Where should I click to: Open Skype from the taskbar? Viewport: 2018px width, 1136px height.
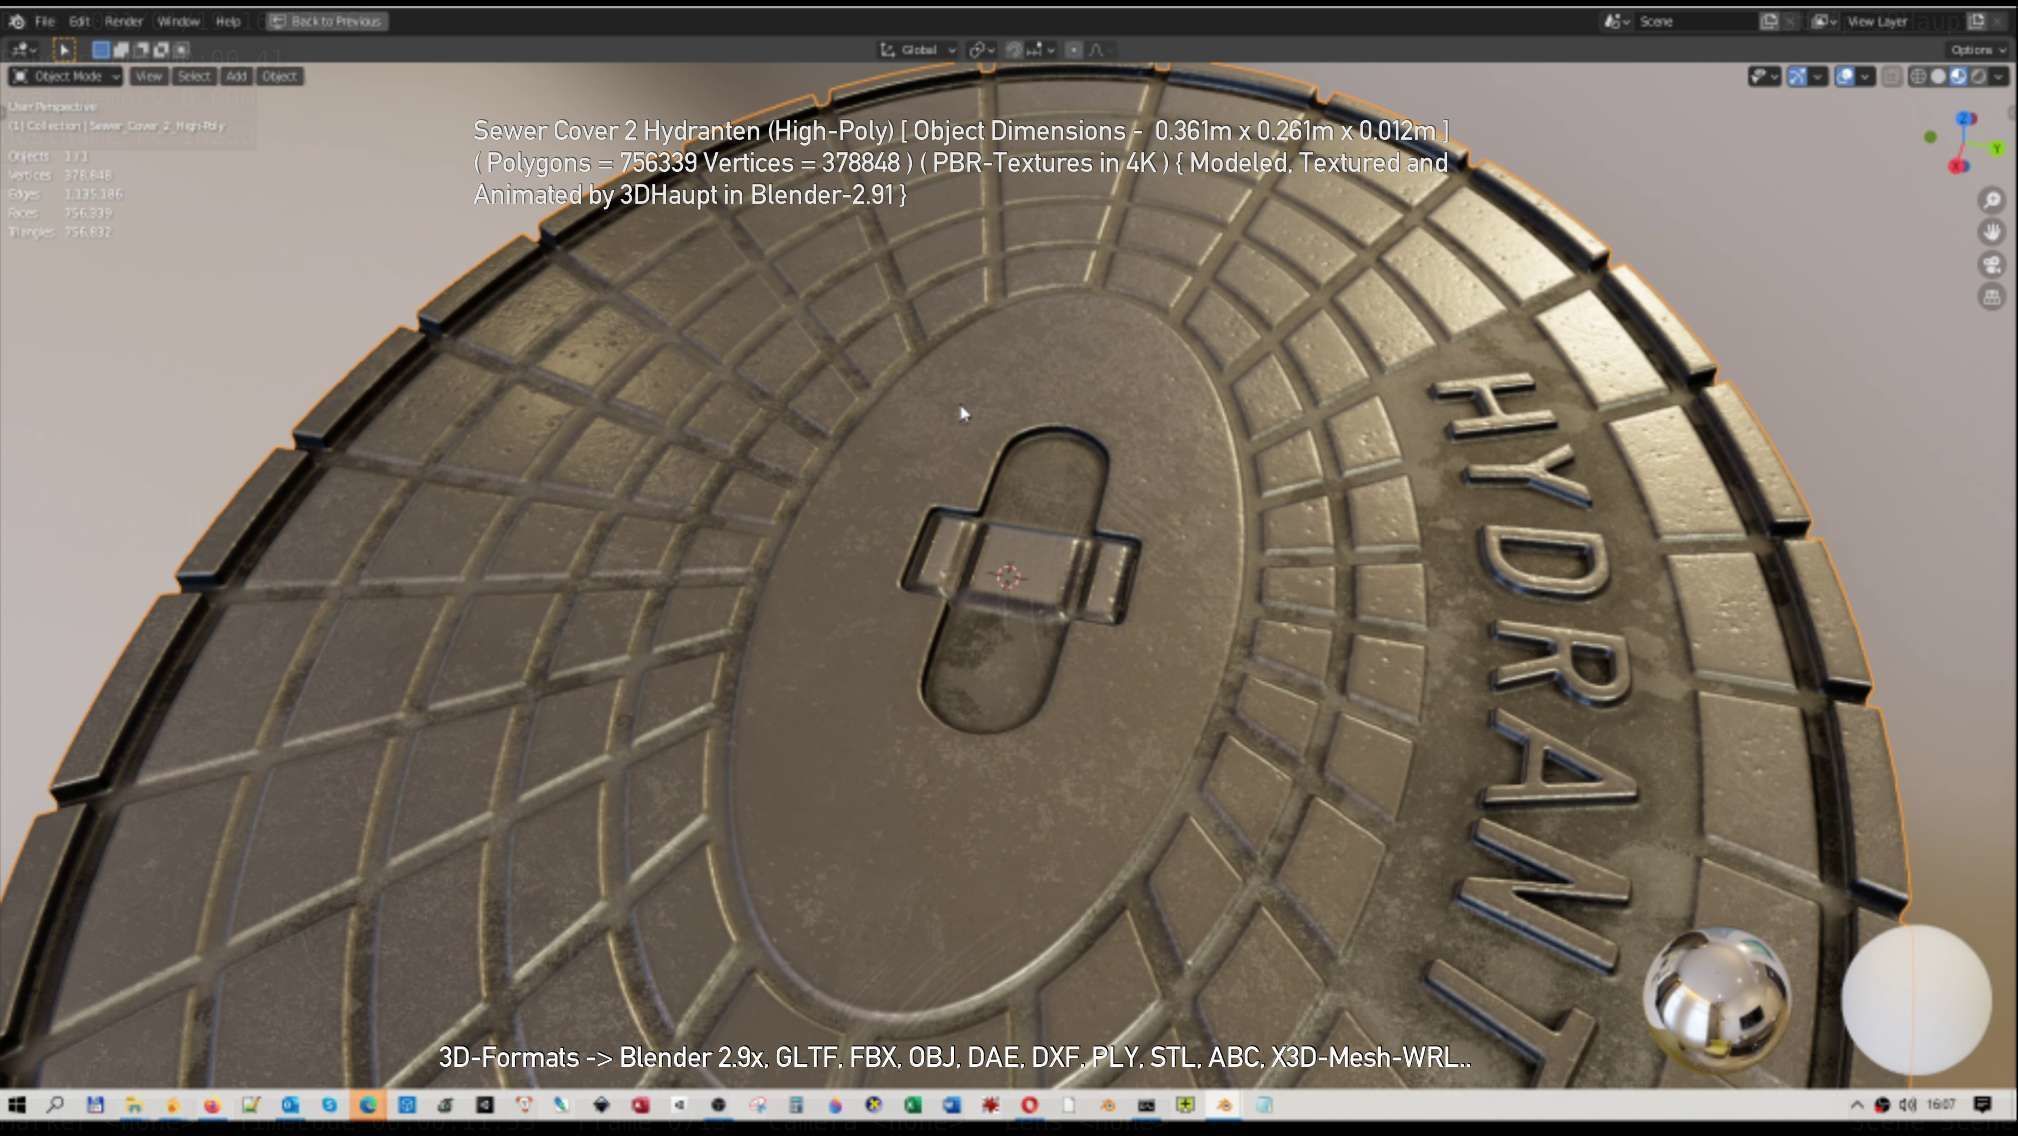(x=329, y=1105)
